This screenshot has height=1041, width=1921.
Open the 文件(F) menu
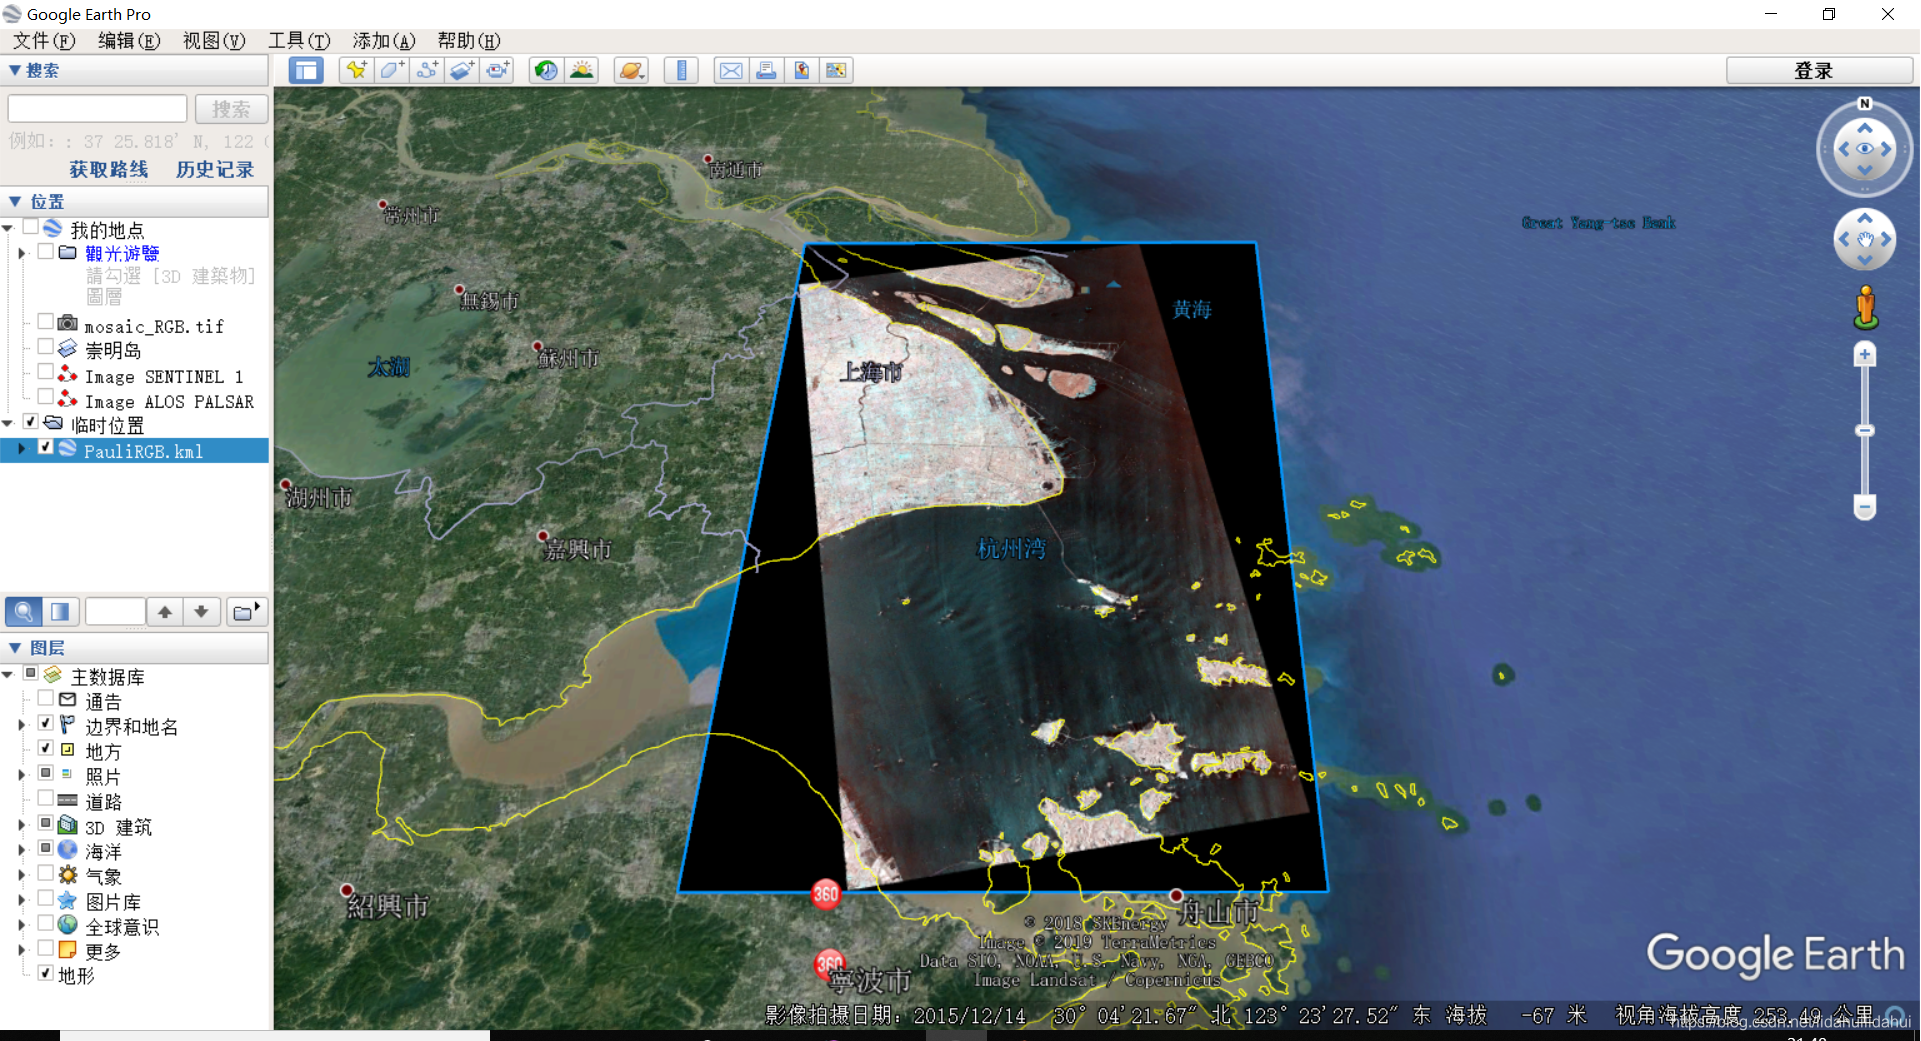coord(44,40)
